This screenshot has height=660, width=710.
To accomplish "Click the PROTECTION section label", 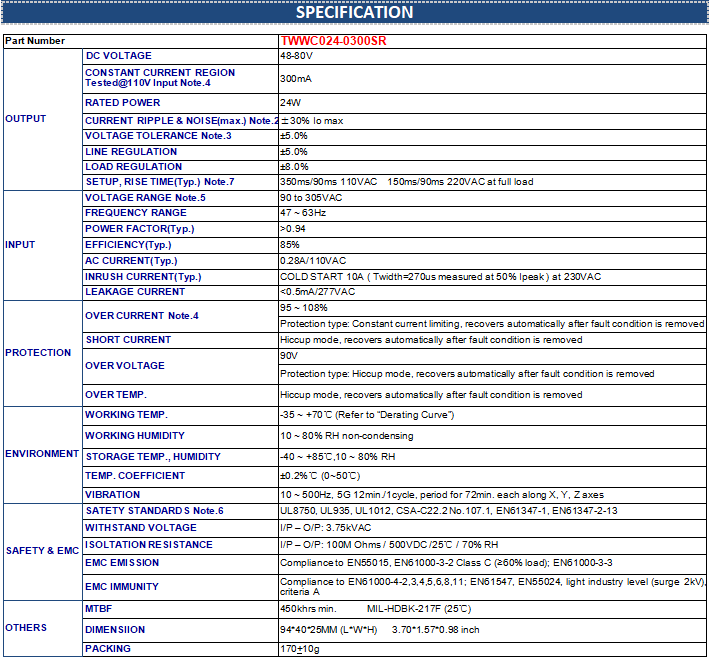I will 38,353.
